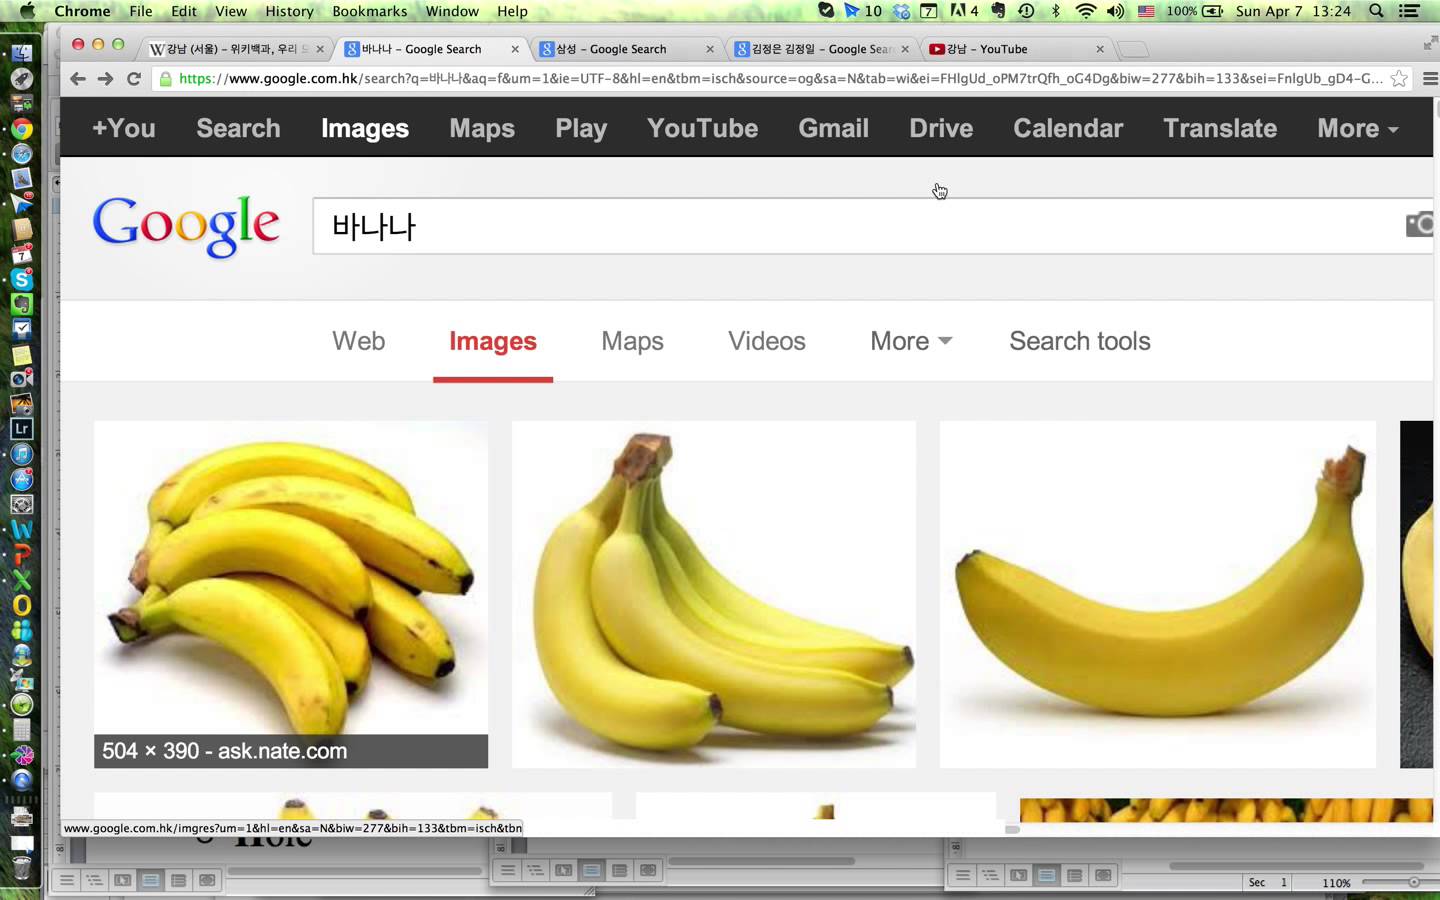Click the Bluetooth menu bar icon
The height and width of the screenshot is (900, 1440).
point(1055,11)
